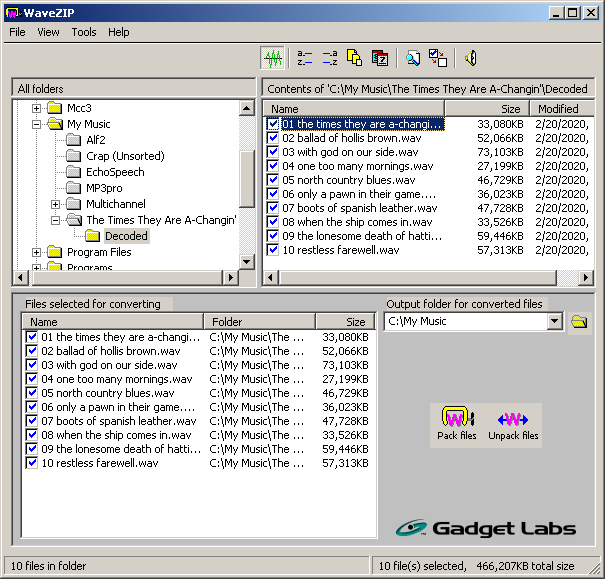Uncheck '09 the lonesome death of hatti' in selected files
The width and height of the screenshot is (605, 579).
tap(32, 449)
